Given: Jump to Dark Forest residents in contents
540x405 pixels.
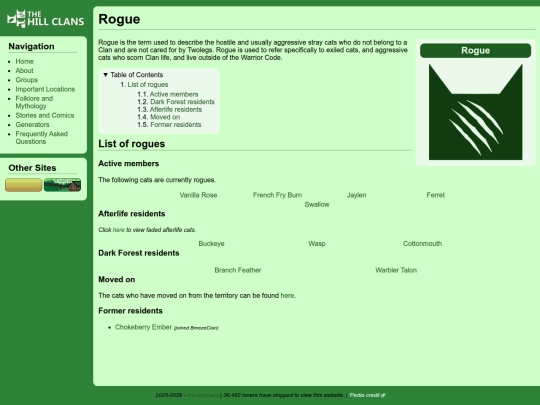Looking at the screenshot, I should (182, 102).
